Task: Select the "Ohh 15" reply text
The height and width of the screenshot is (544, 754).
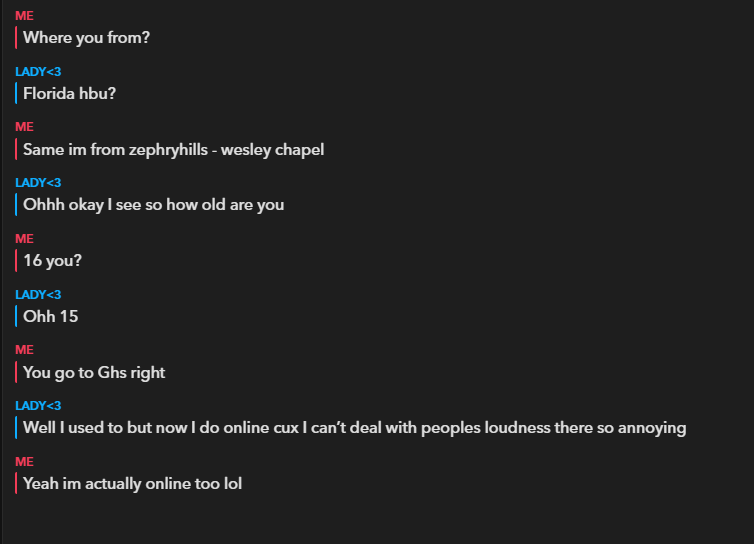Action: point(50,317)
